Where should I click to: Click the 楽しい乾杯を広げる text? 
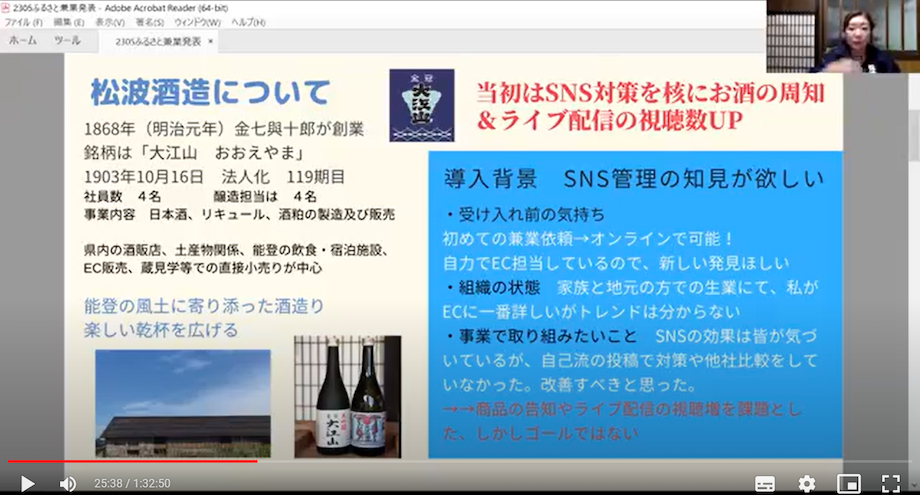tap(161, 330)
